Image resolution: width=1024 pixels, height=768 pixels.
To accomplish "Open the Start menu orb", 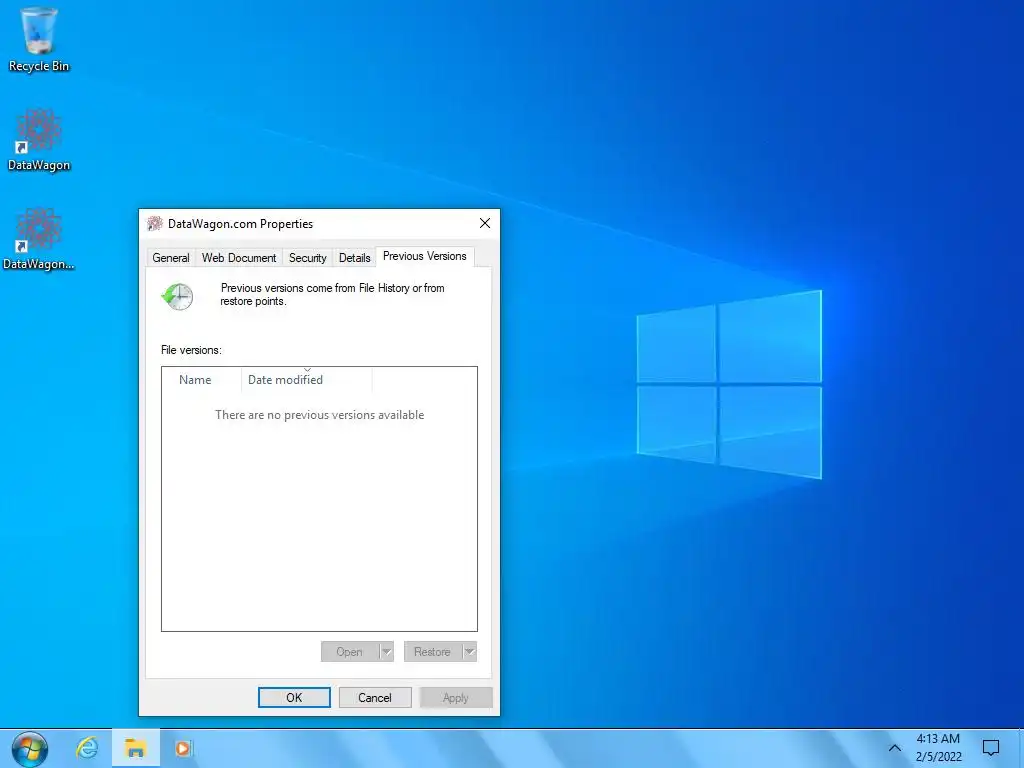I will (30, 749).
